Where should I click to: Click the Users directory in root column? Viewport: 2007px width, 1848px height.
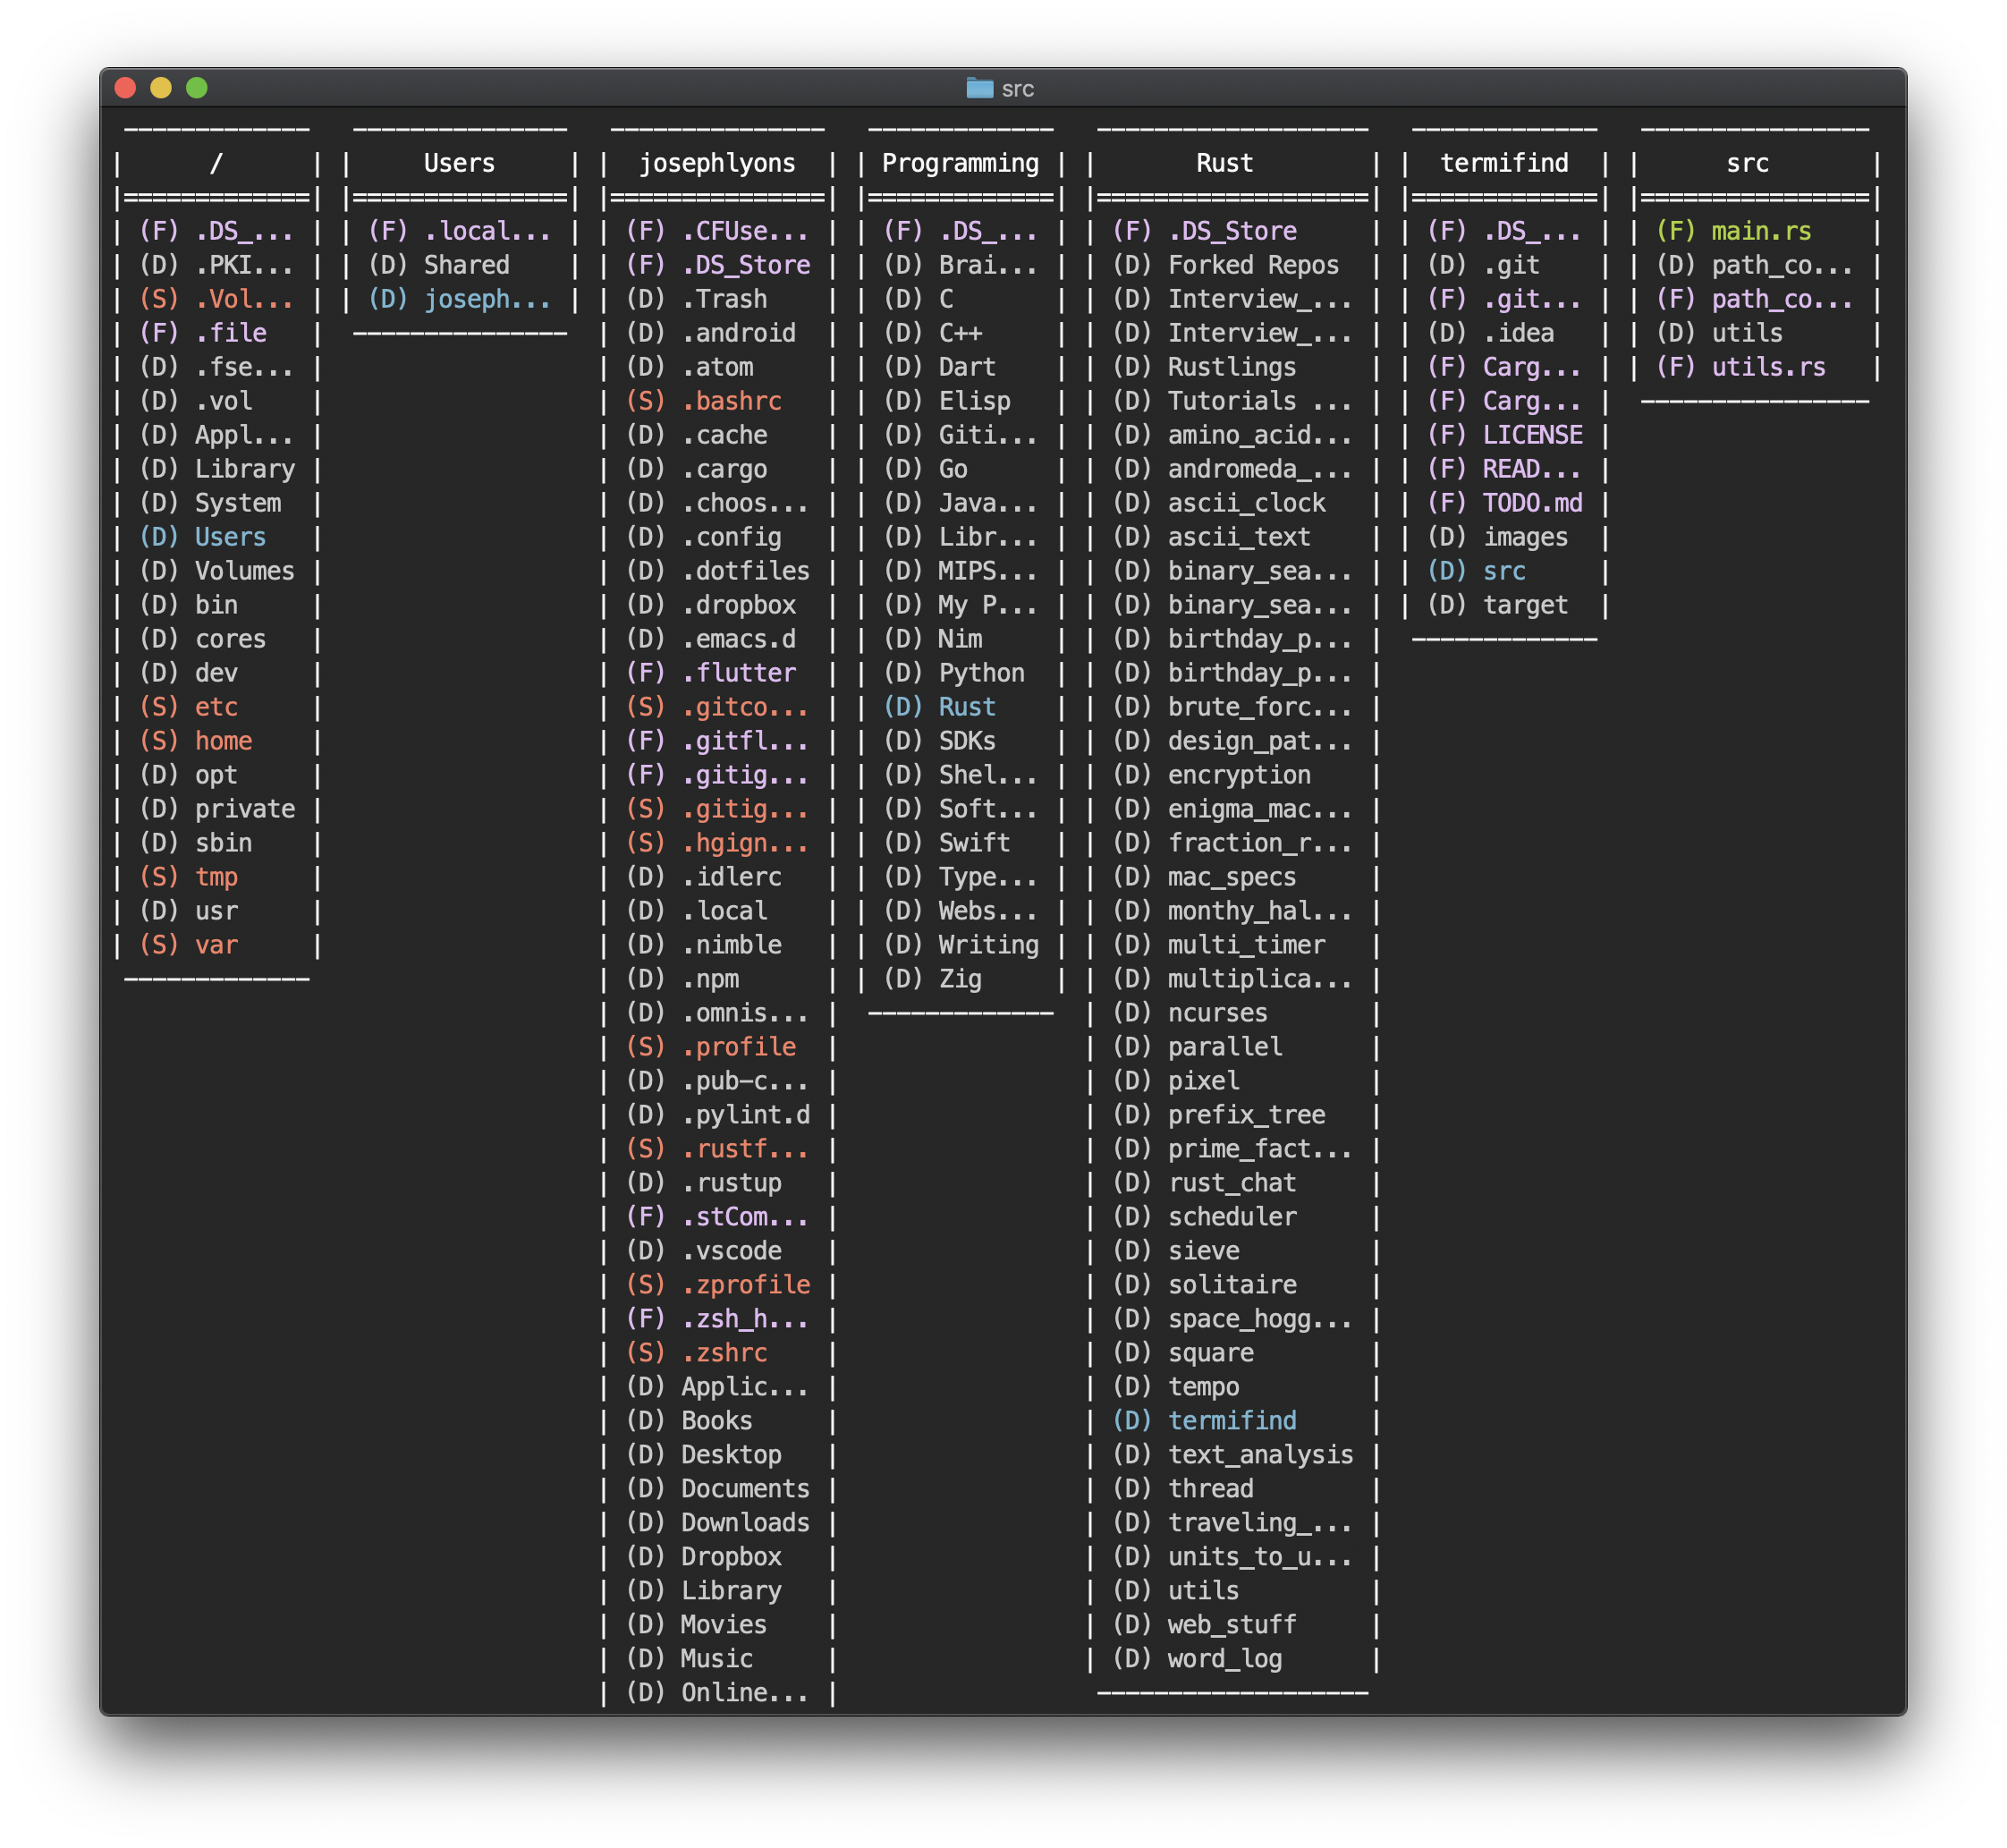(230, 537)
